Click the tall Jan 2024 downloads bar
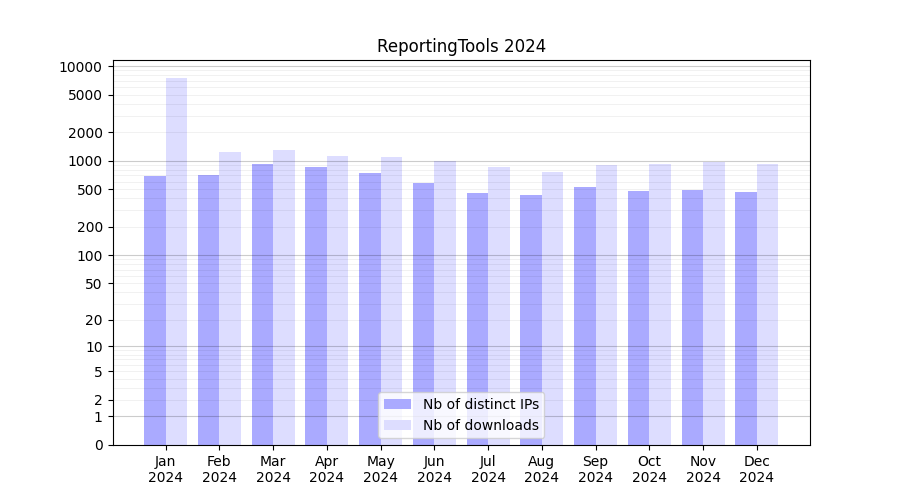 (x=176, y=260)
